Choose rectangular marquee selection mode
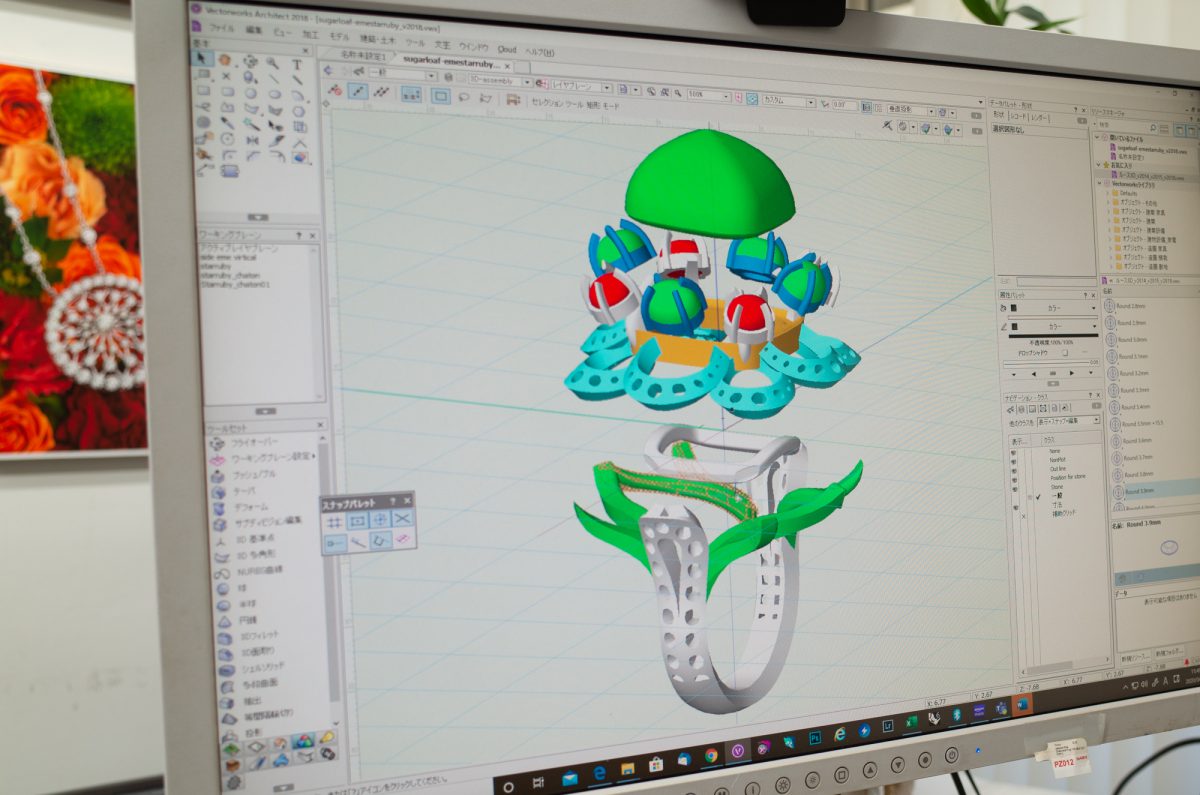 [441, 96]
